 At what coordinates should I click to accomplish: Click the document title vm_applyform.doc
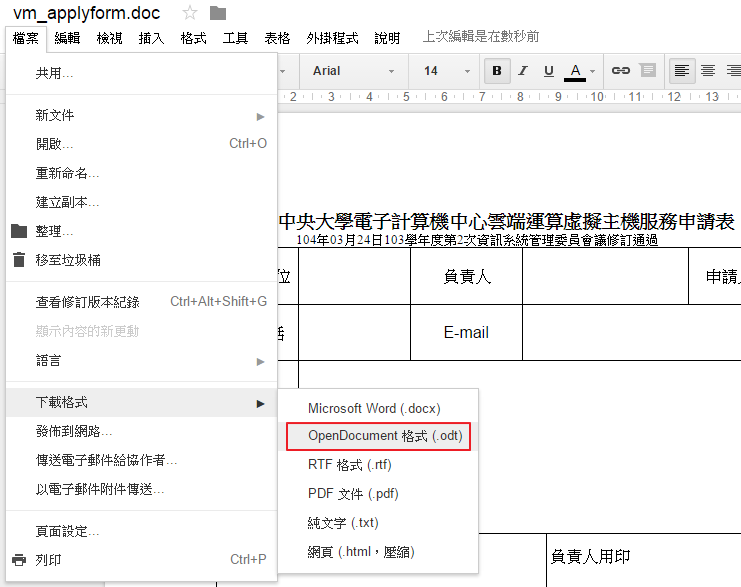(x=88, y=13)
